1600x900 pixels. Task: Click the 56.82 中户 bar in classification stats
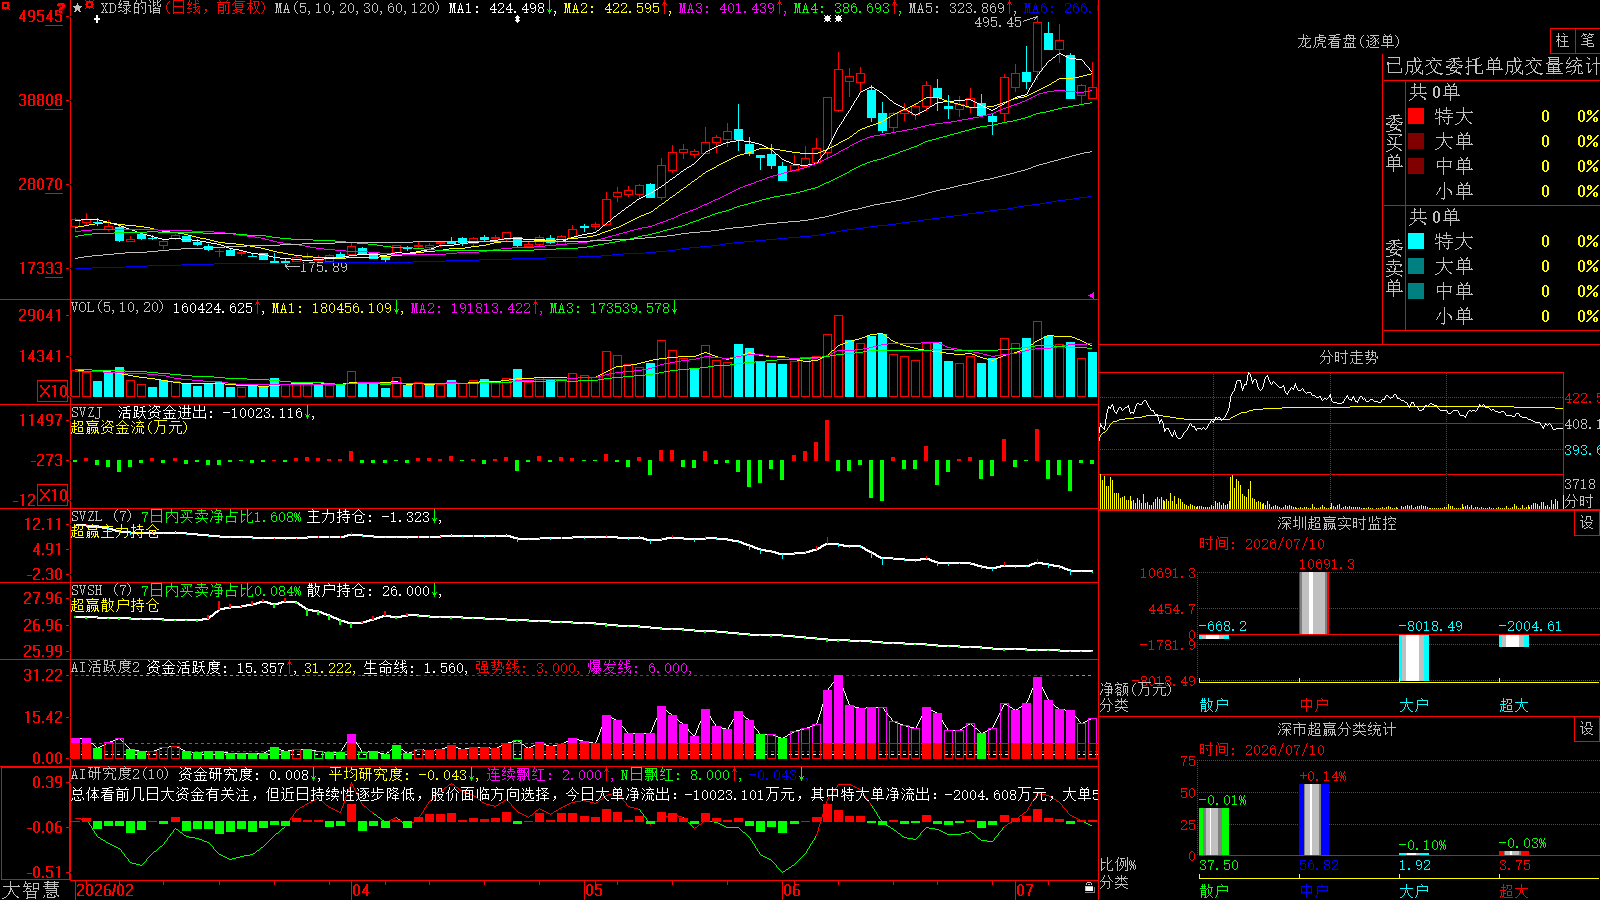(1314, 820)
